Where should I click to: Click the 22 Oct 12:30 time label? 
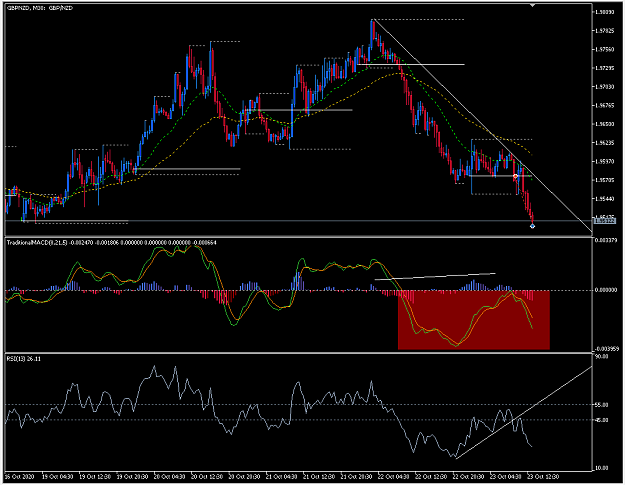(x=431, y=477)
